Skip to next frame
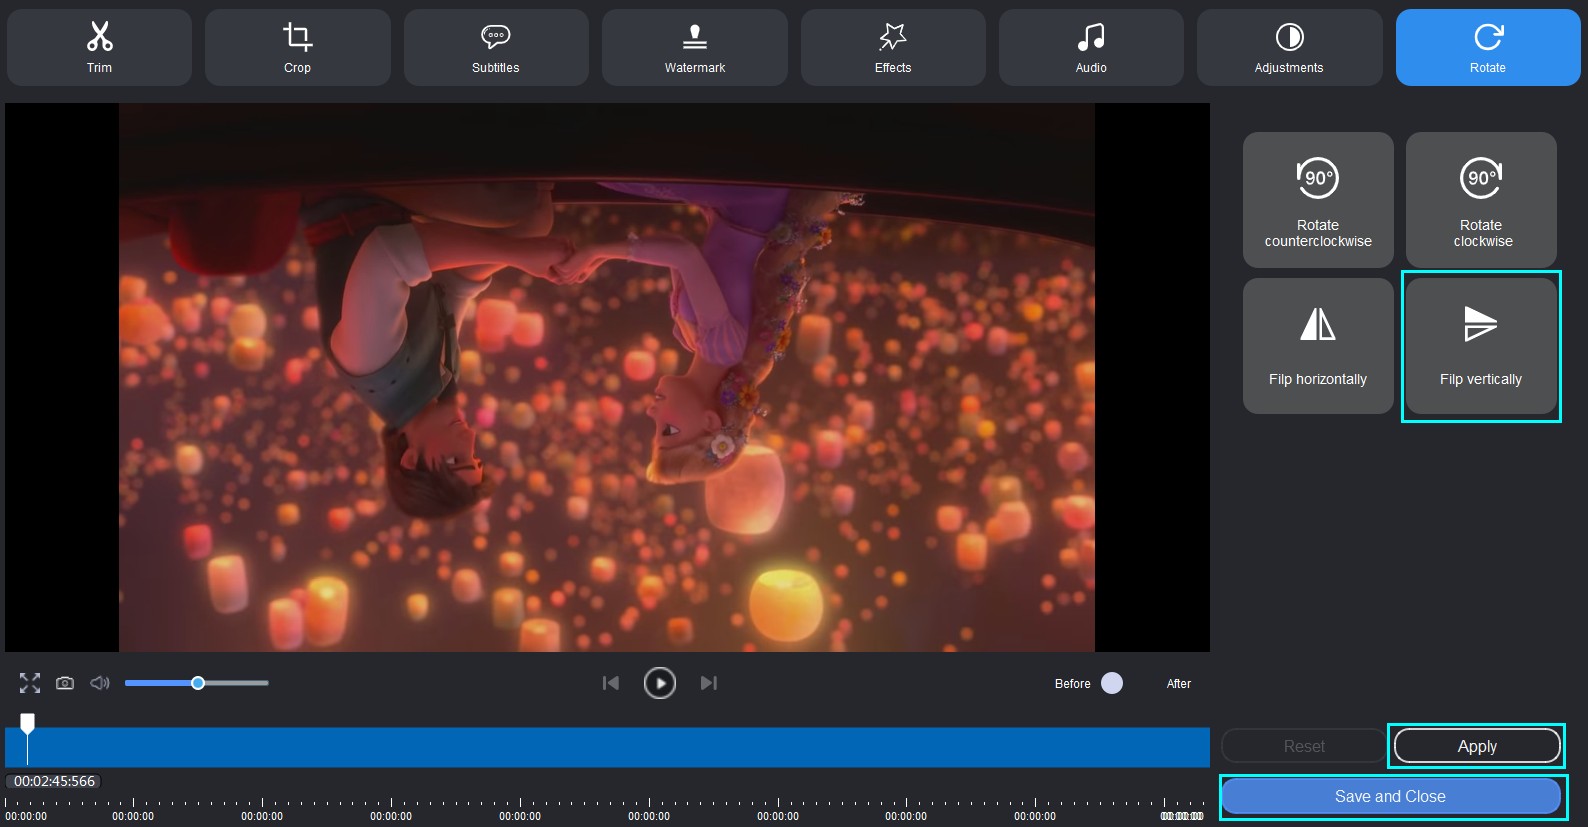The height and width of the screenshot is (827, 1588). pos(709,683)
